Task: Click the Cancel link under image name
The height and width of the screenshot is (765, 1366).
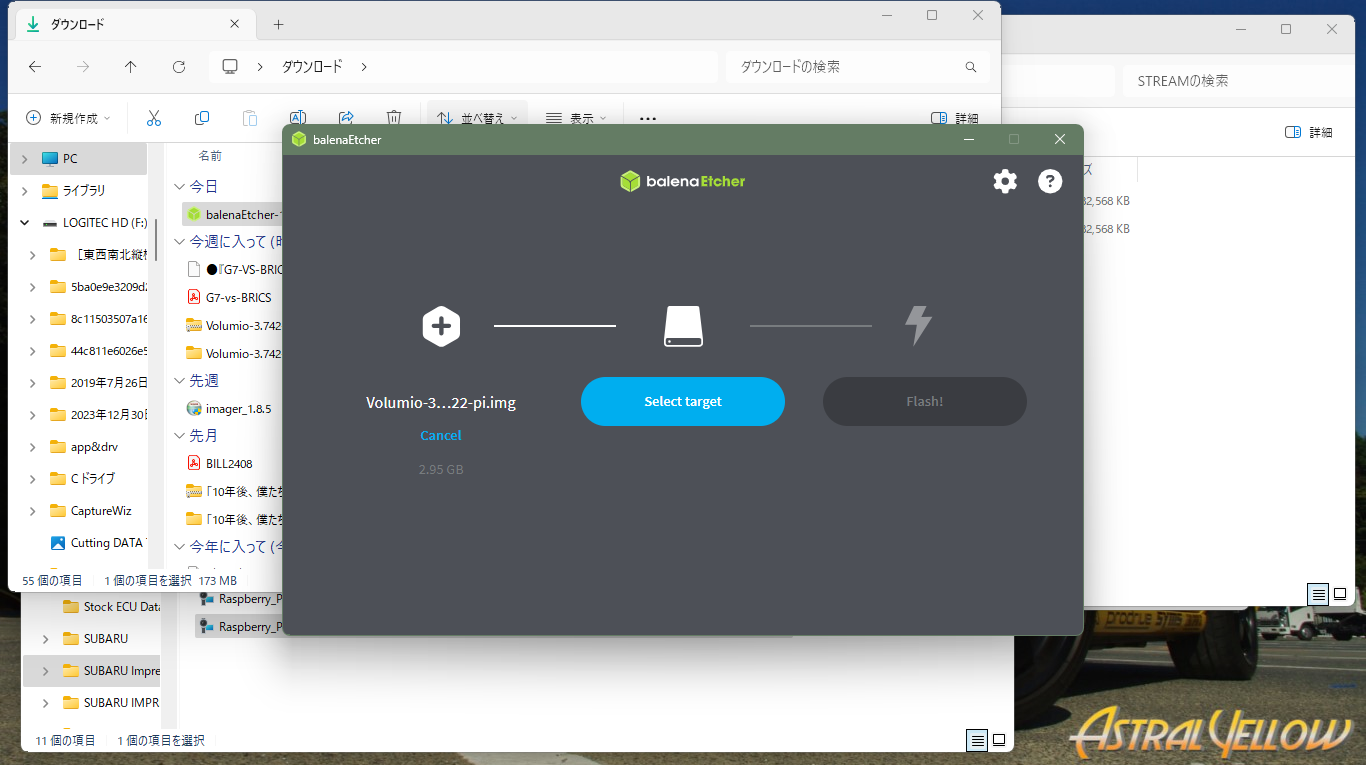Action: click(441, 435)
